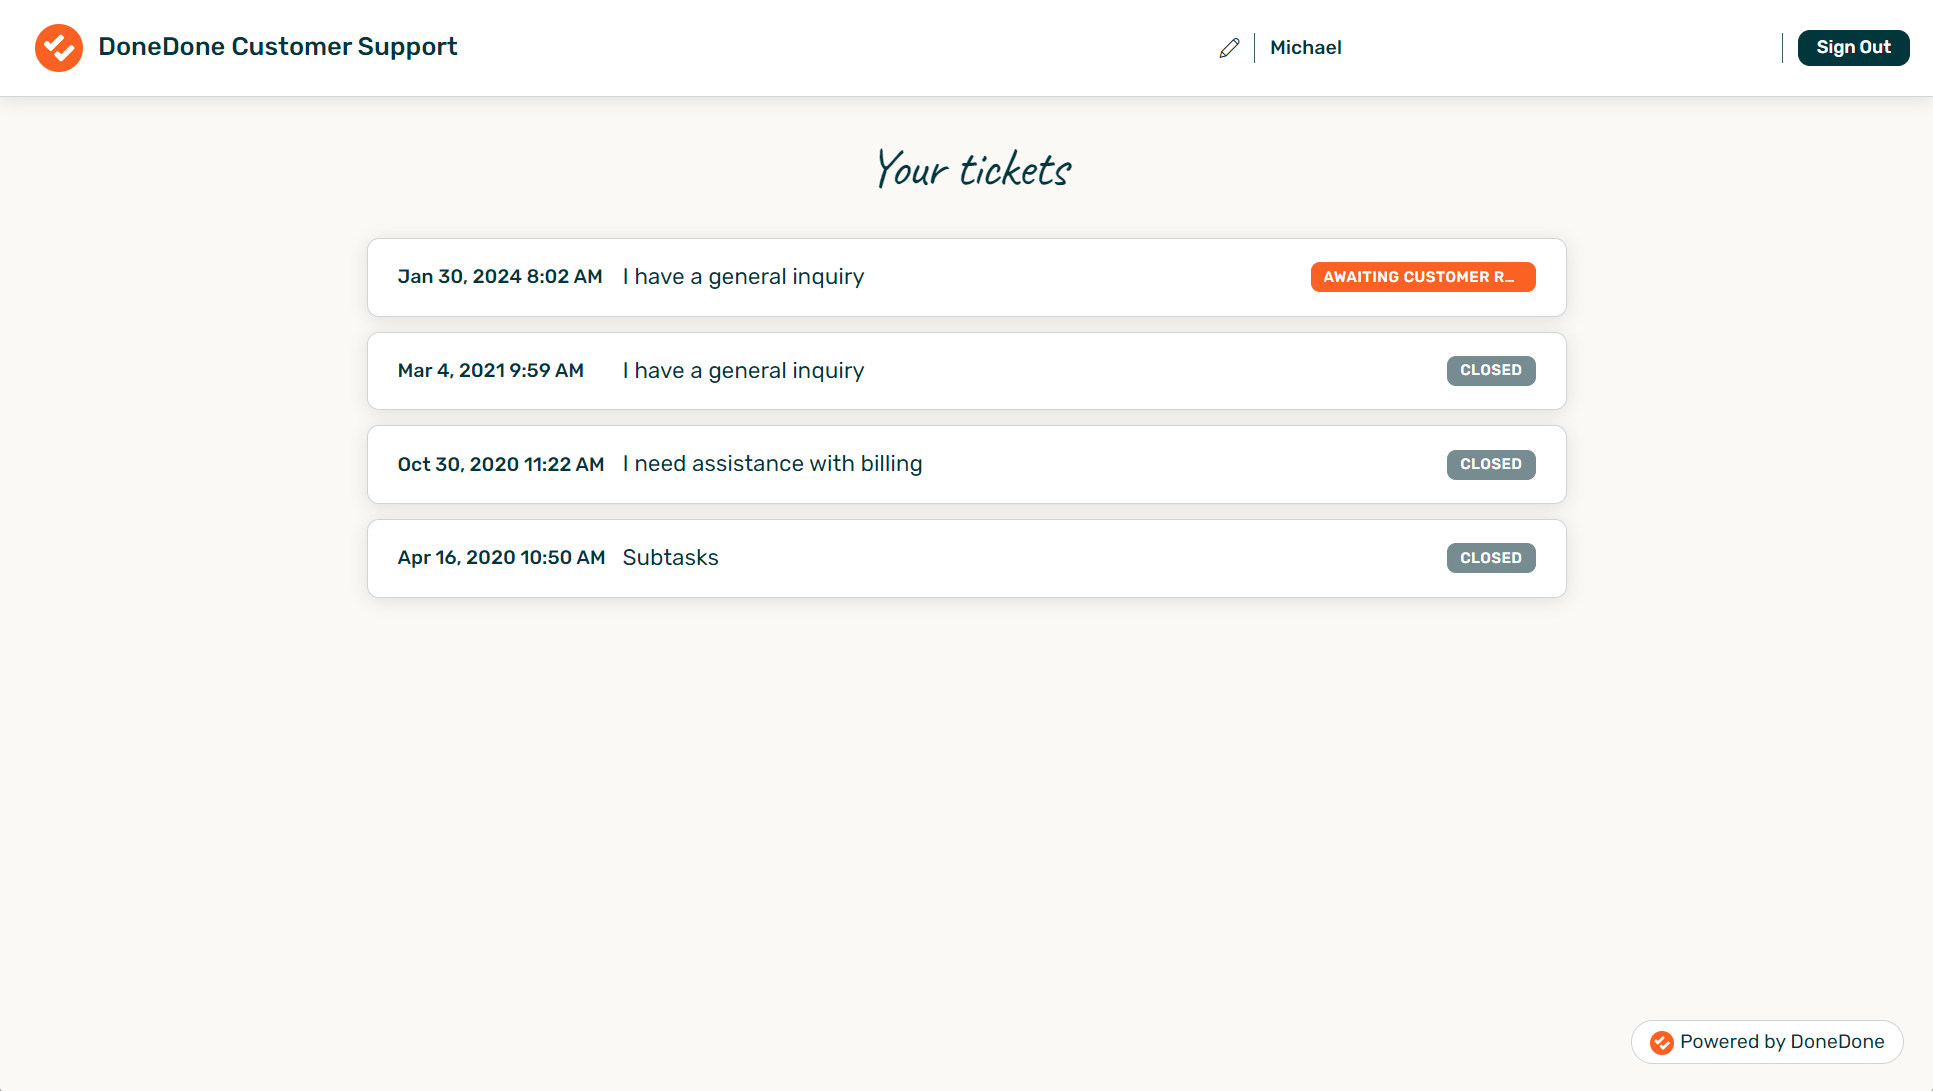Select the I need assistance with billing text
This screenshot has width=1933, height=1091.
pyautogui.click(x=772, y=464)
